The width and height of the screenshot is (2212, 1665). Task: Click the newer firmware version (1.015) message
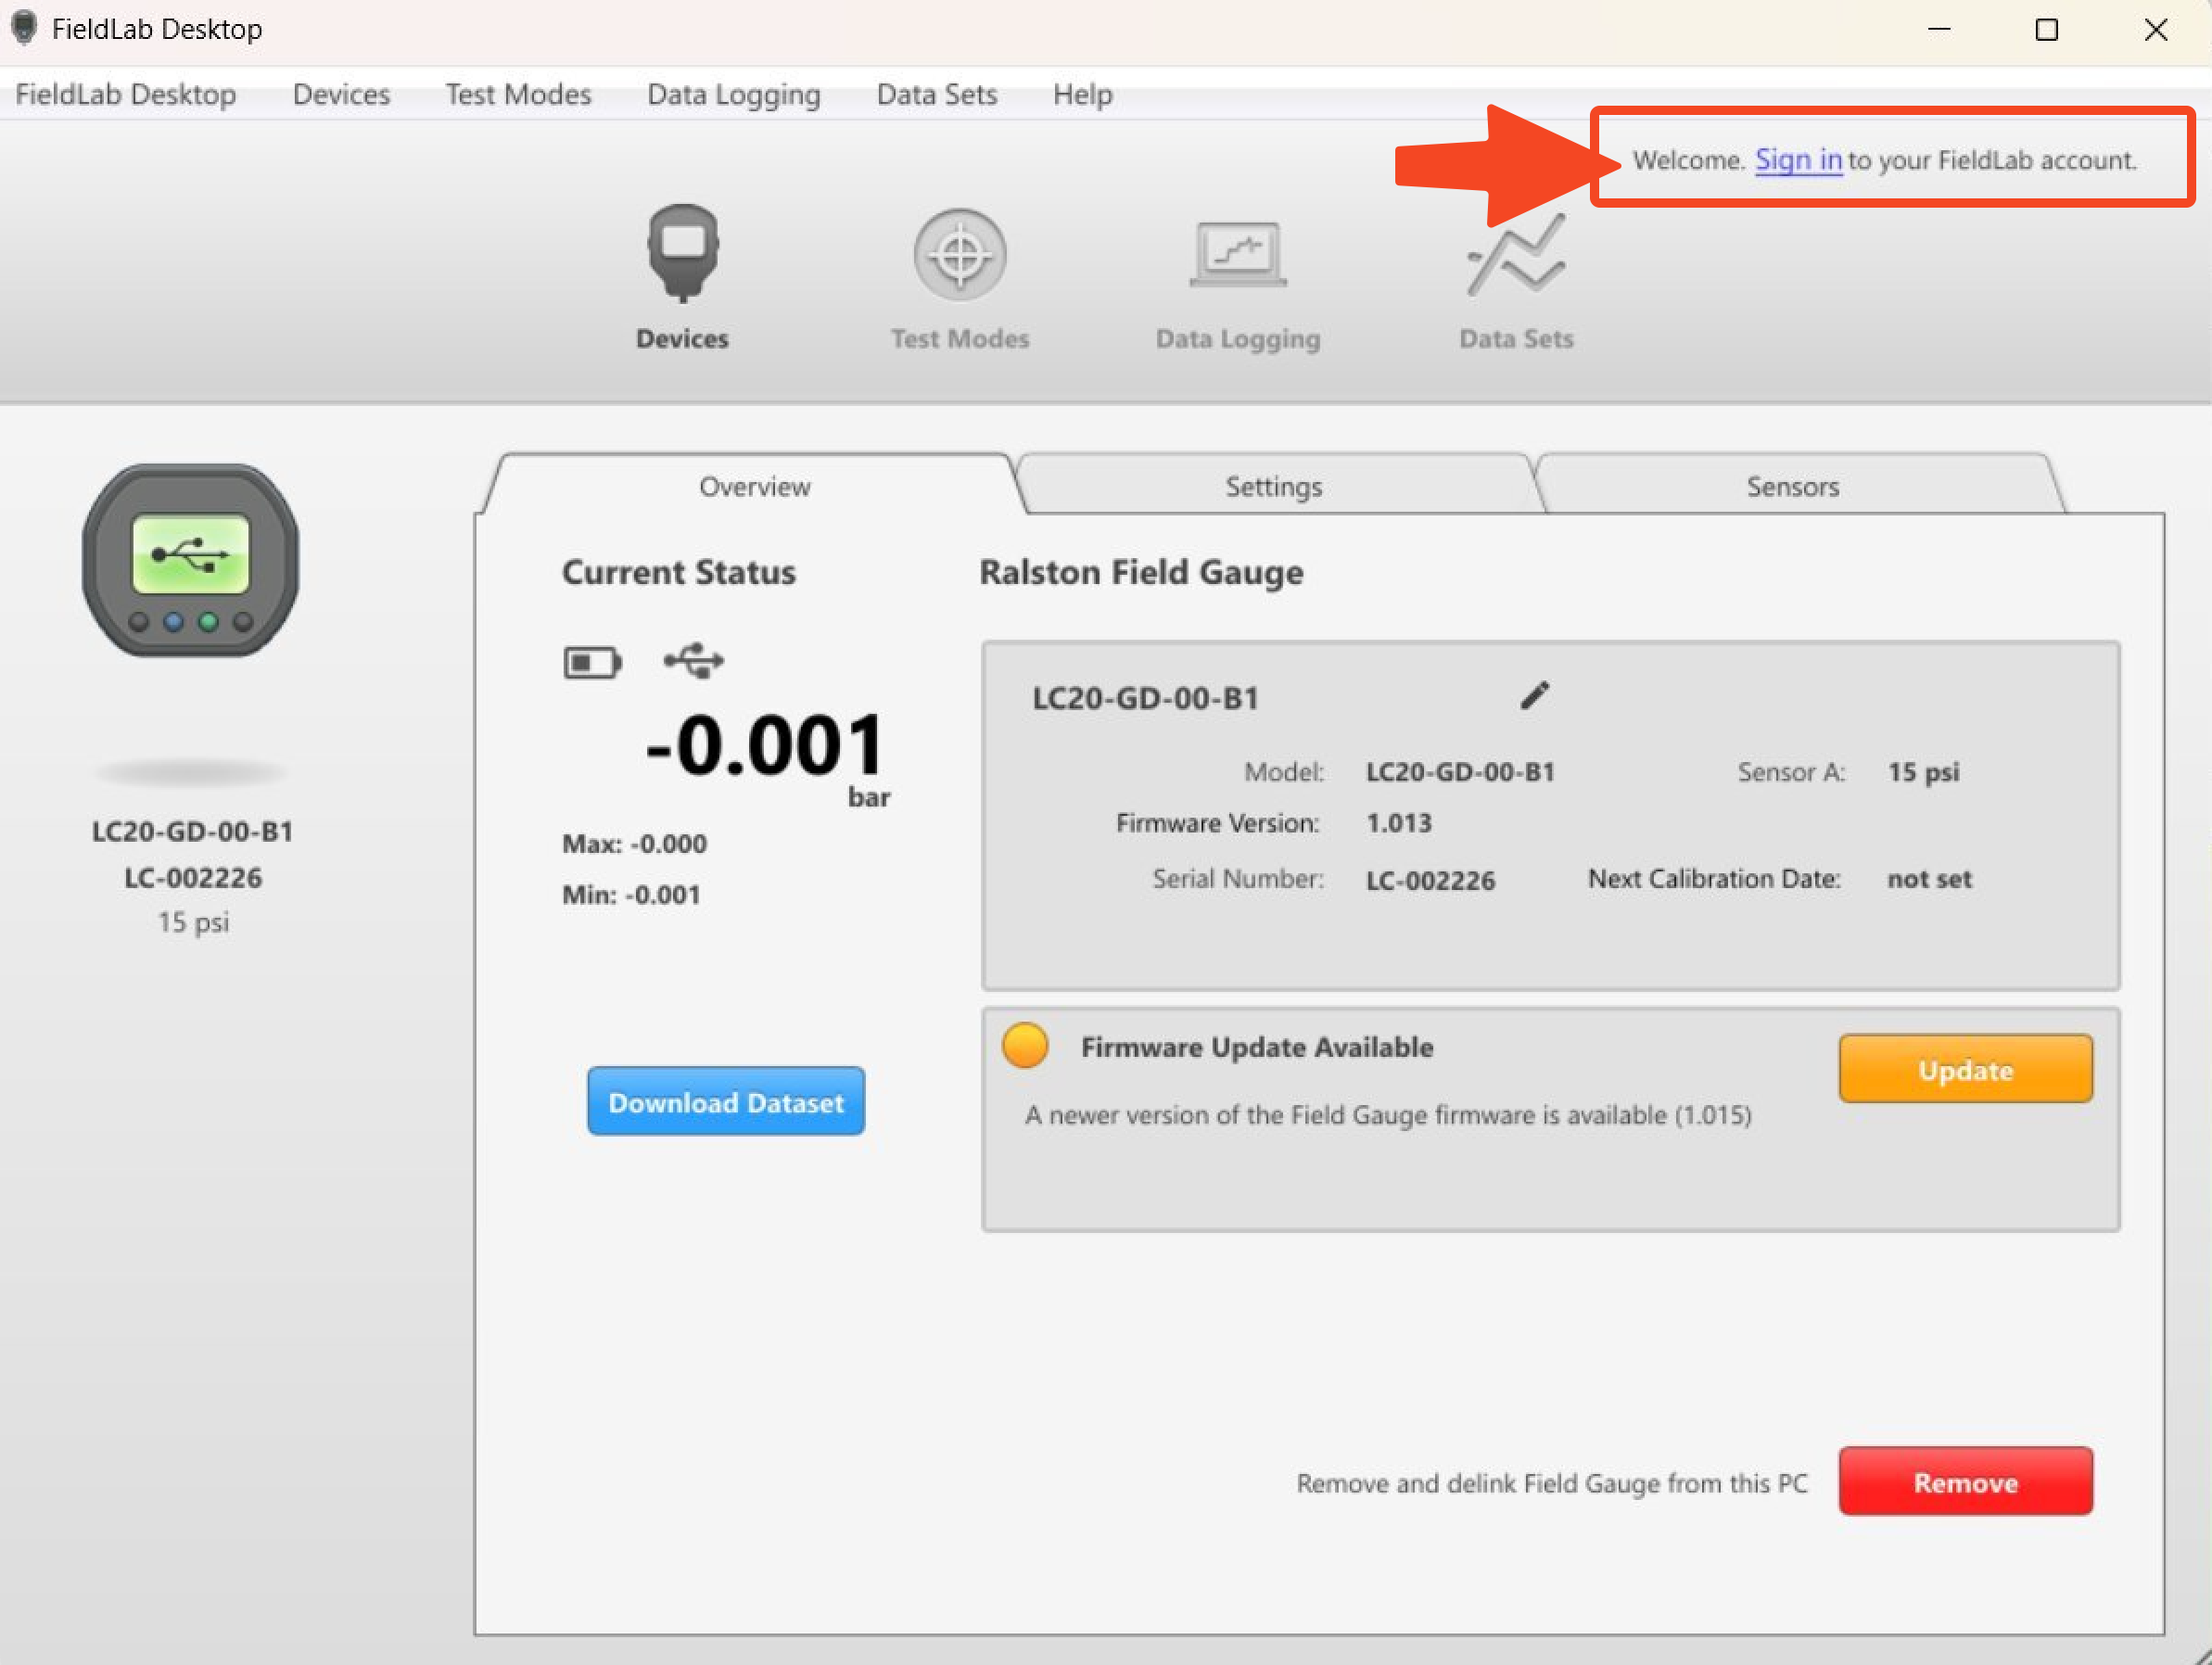pyautogui.click(x=1388, y=1115)
